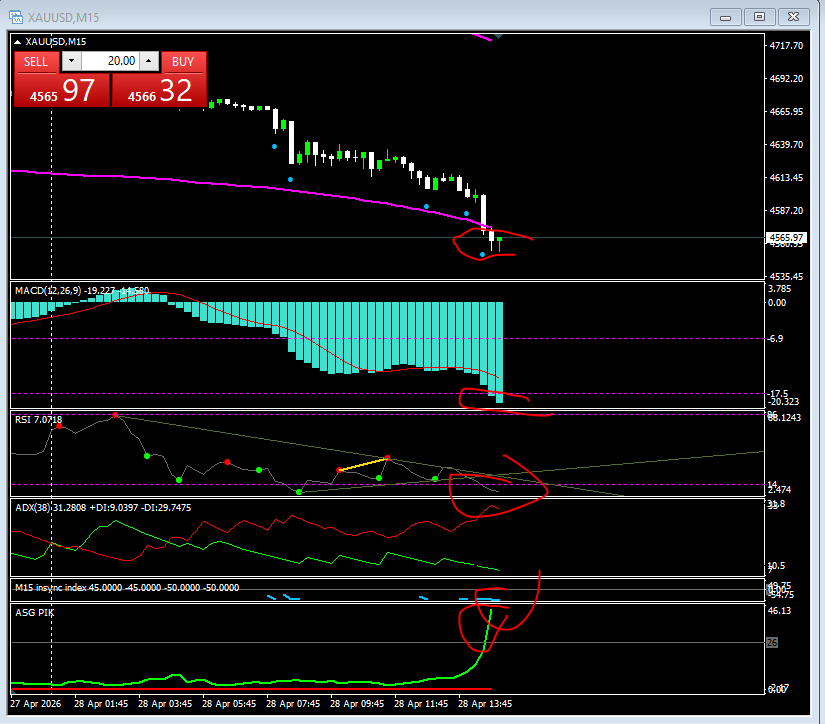This screenshot has height=724, width=825.
Task: Click the red SELL button
Action: [36, 61]
